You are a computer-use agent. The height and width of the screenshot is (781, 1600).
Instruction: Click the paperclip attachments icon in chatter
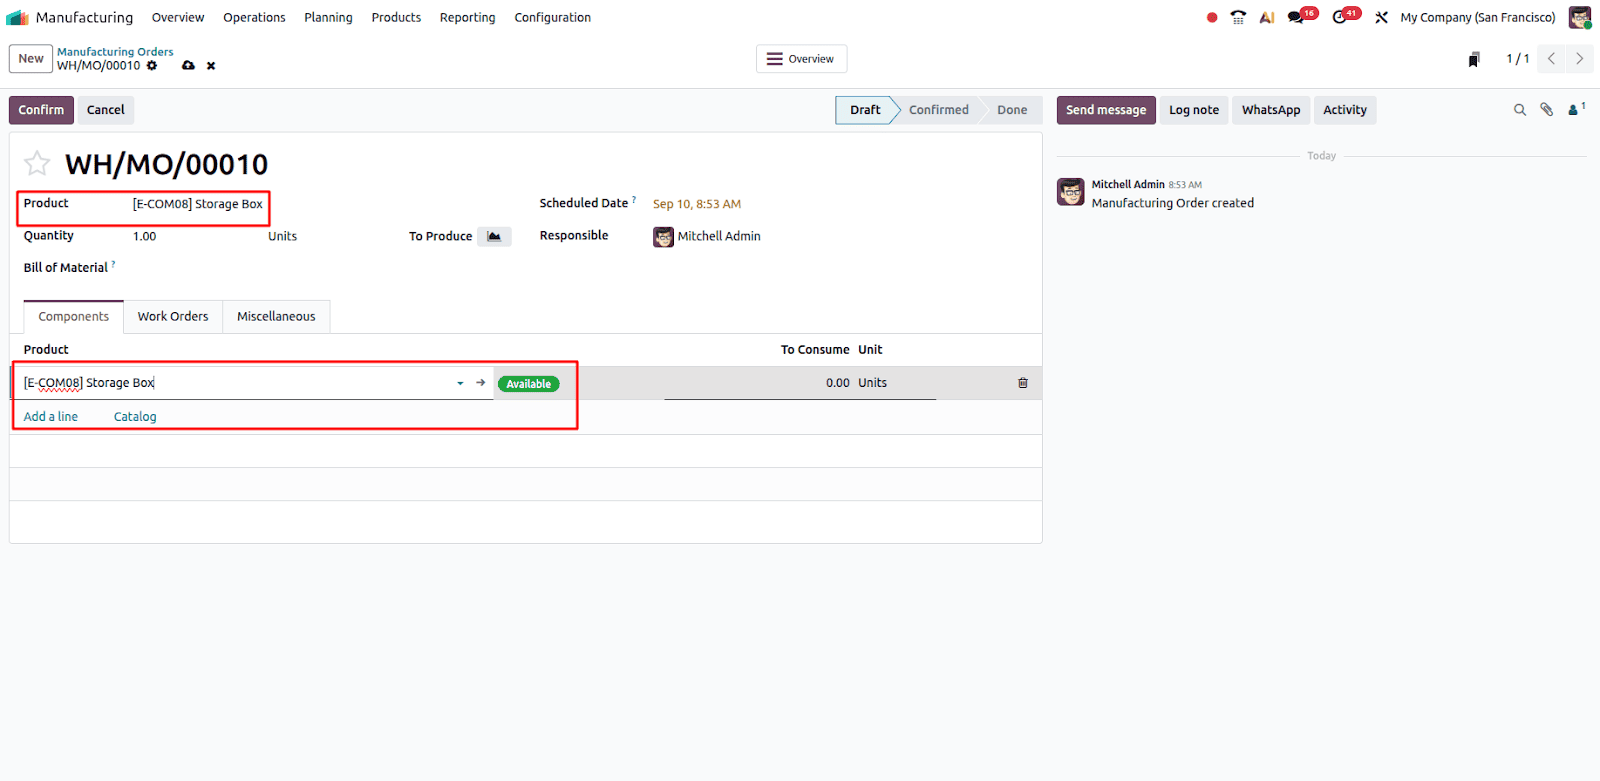1546,110
